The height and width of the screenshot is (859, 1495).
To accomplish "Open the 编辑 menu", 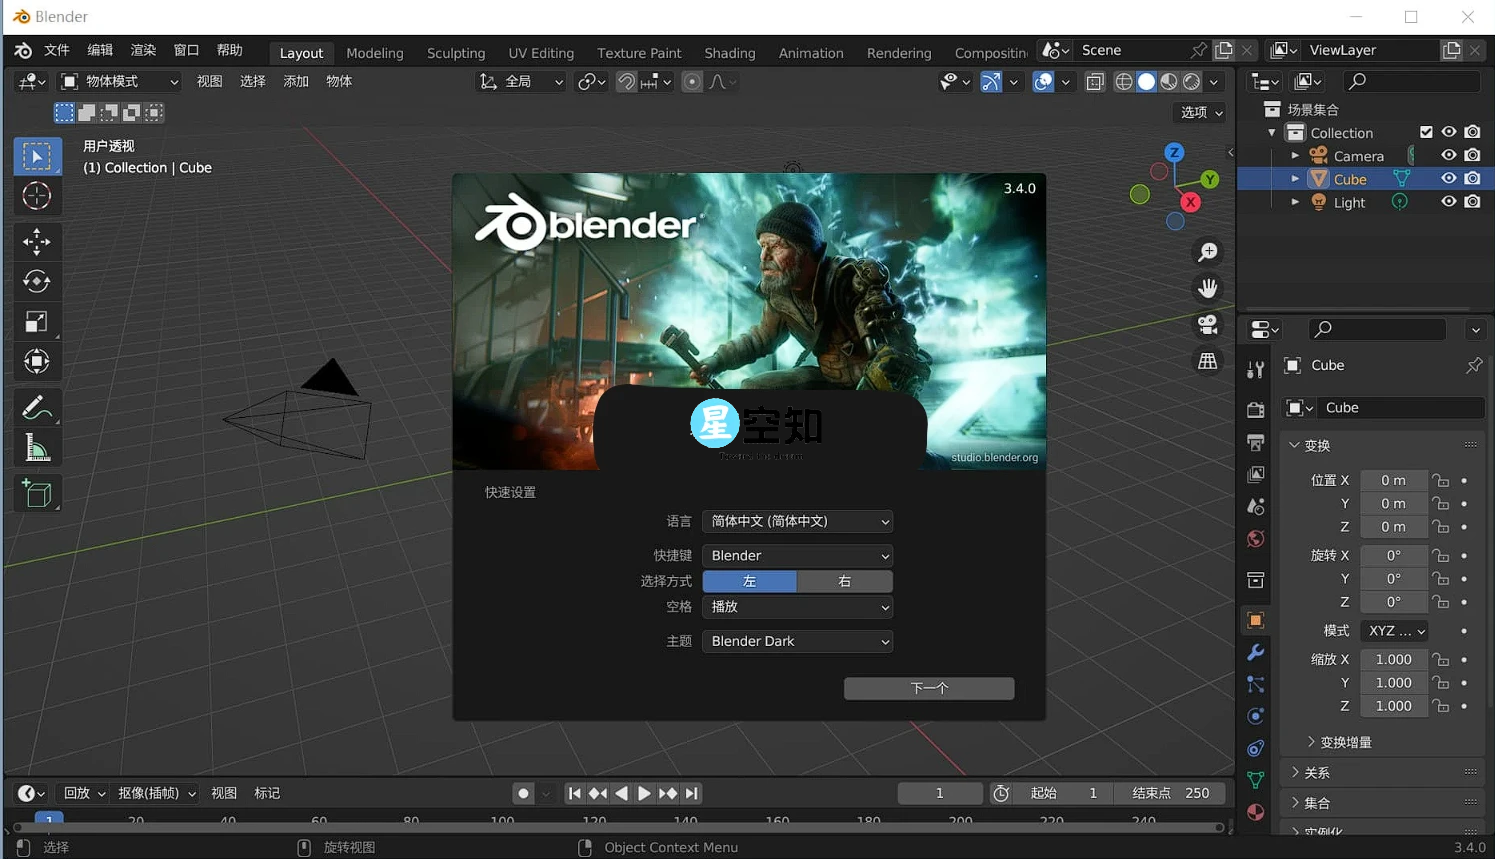I will pos(100,50).
